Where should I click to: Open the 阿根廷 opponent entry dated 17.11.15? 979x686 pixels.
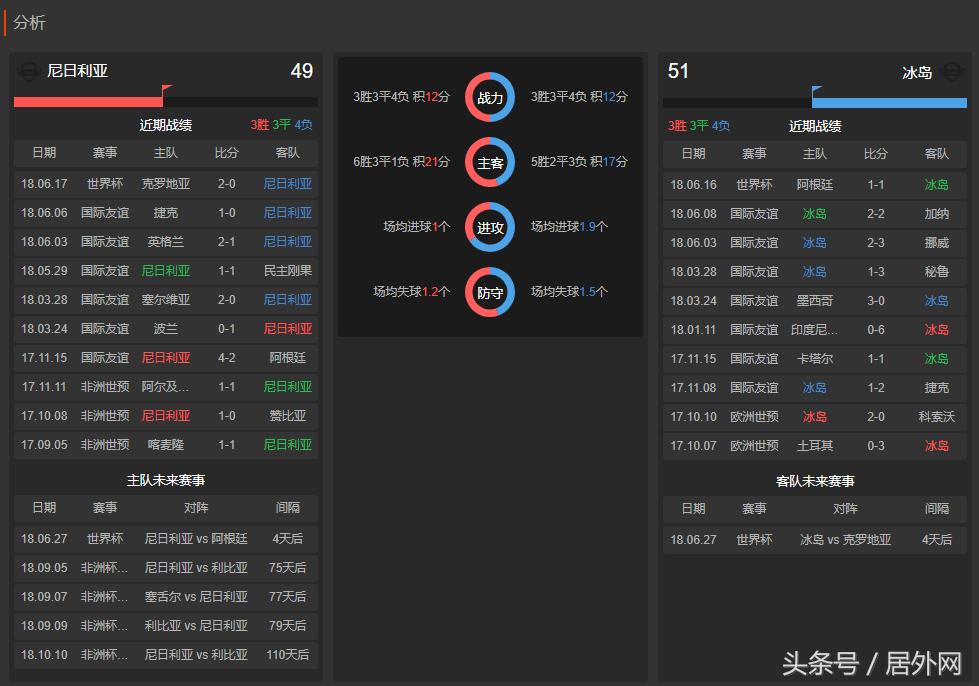click(288, 358)
